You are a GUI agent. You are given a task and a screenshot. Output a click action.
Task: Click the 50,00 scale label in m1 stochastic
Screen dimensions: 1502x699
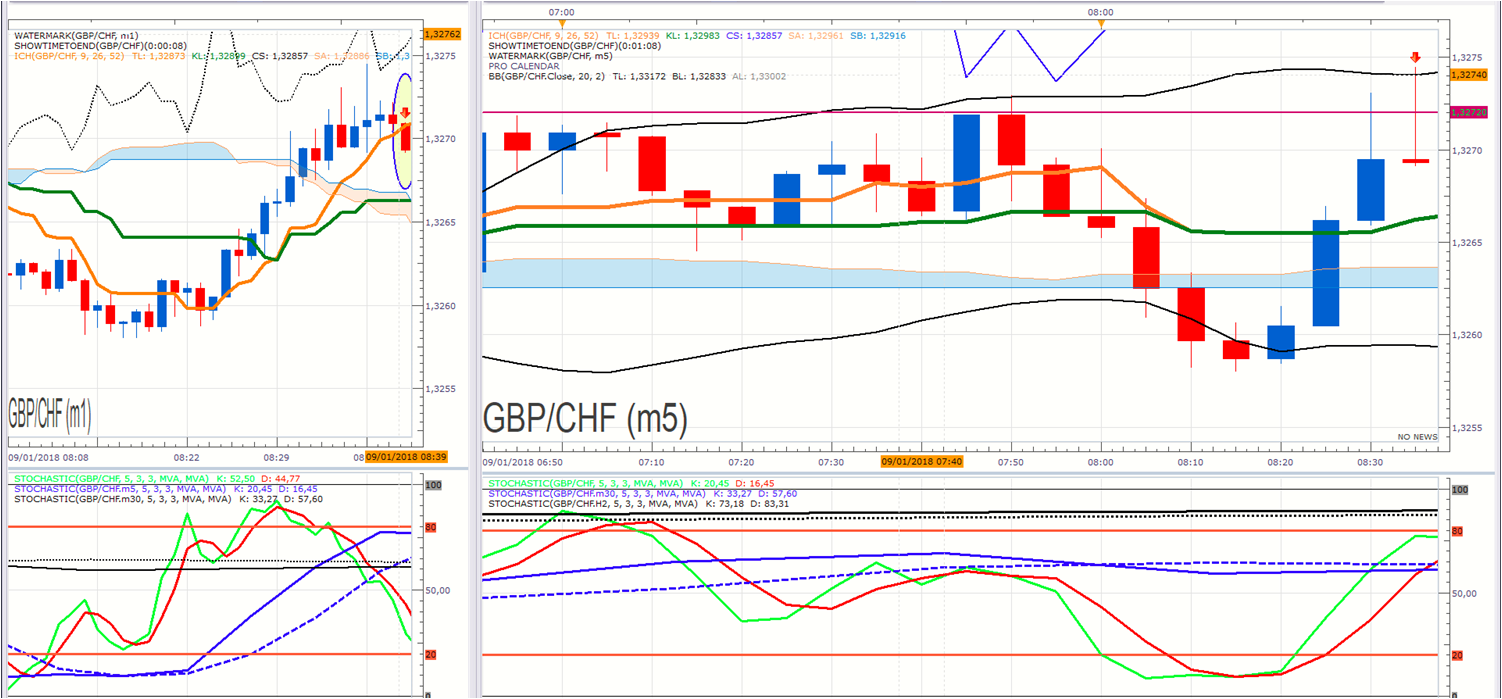(438, 590)
